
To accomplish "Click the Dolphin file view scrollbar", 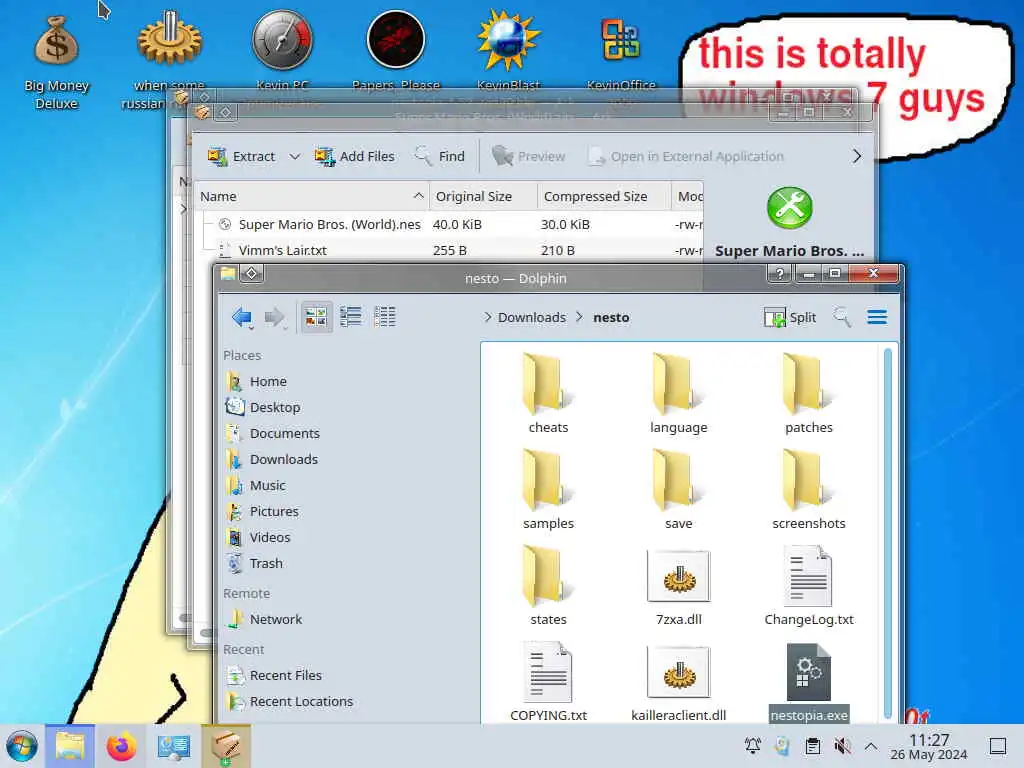I will tap(888, 532).
